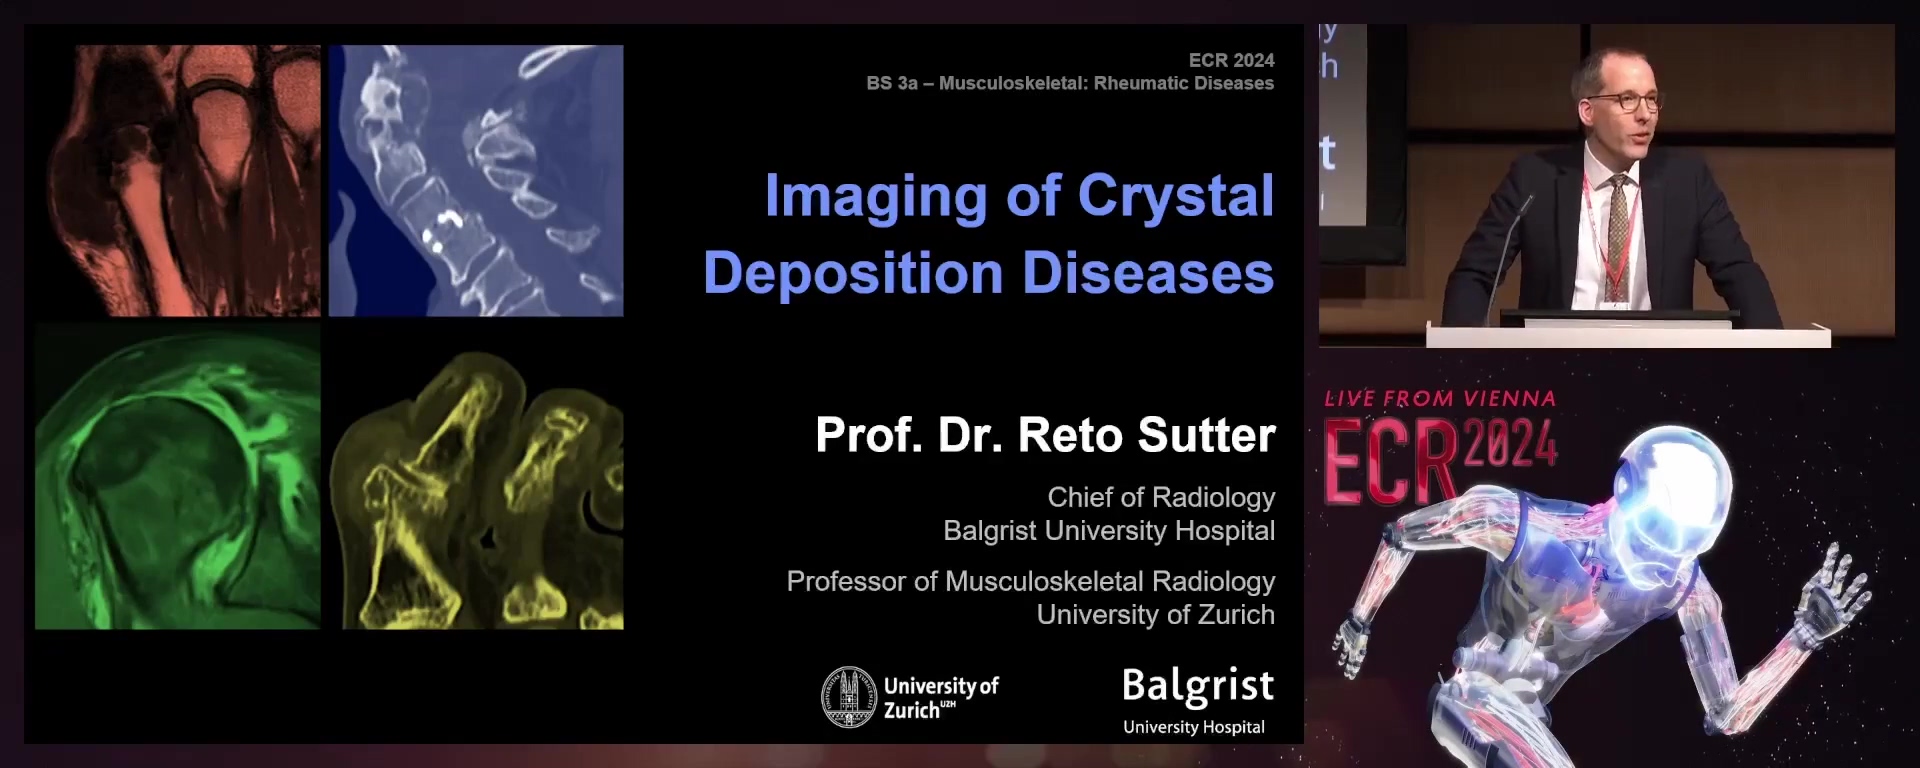Click the 'LIVE FROM VIENNA' caption

(1440, 399)
